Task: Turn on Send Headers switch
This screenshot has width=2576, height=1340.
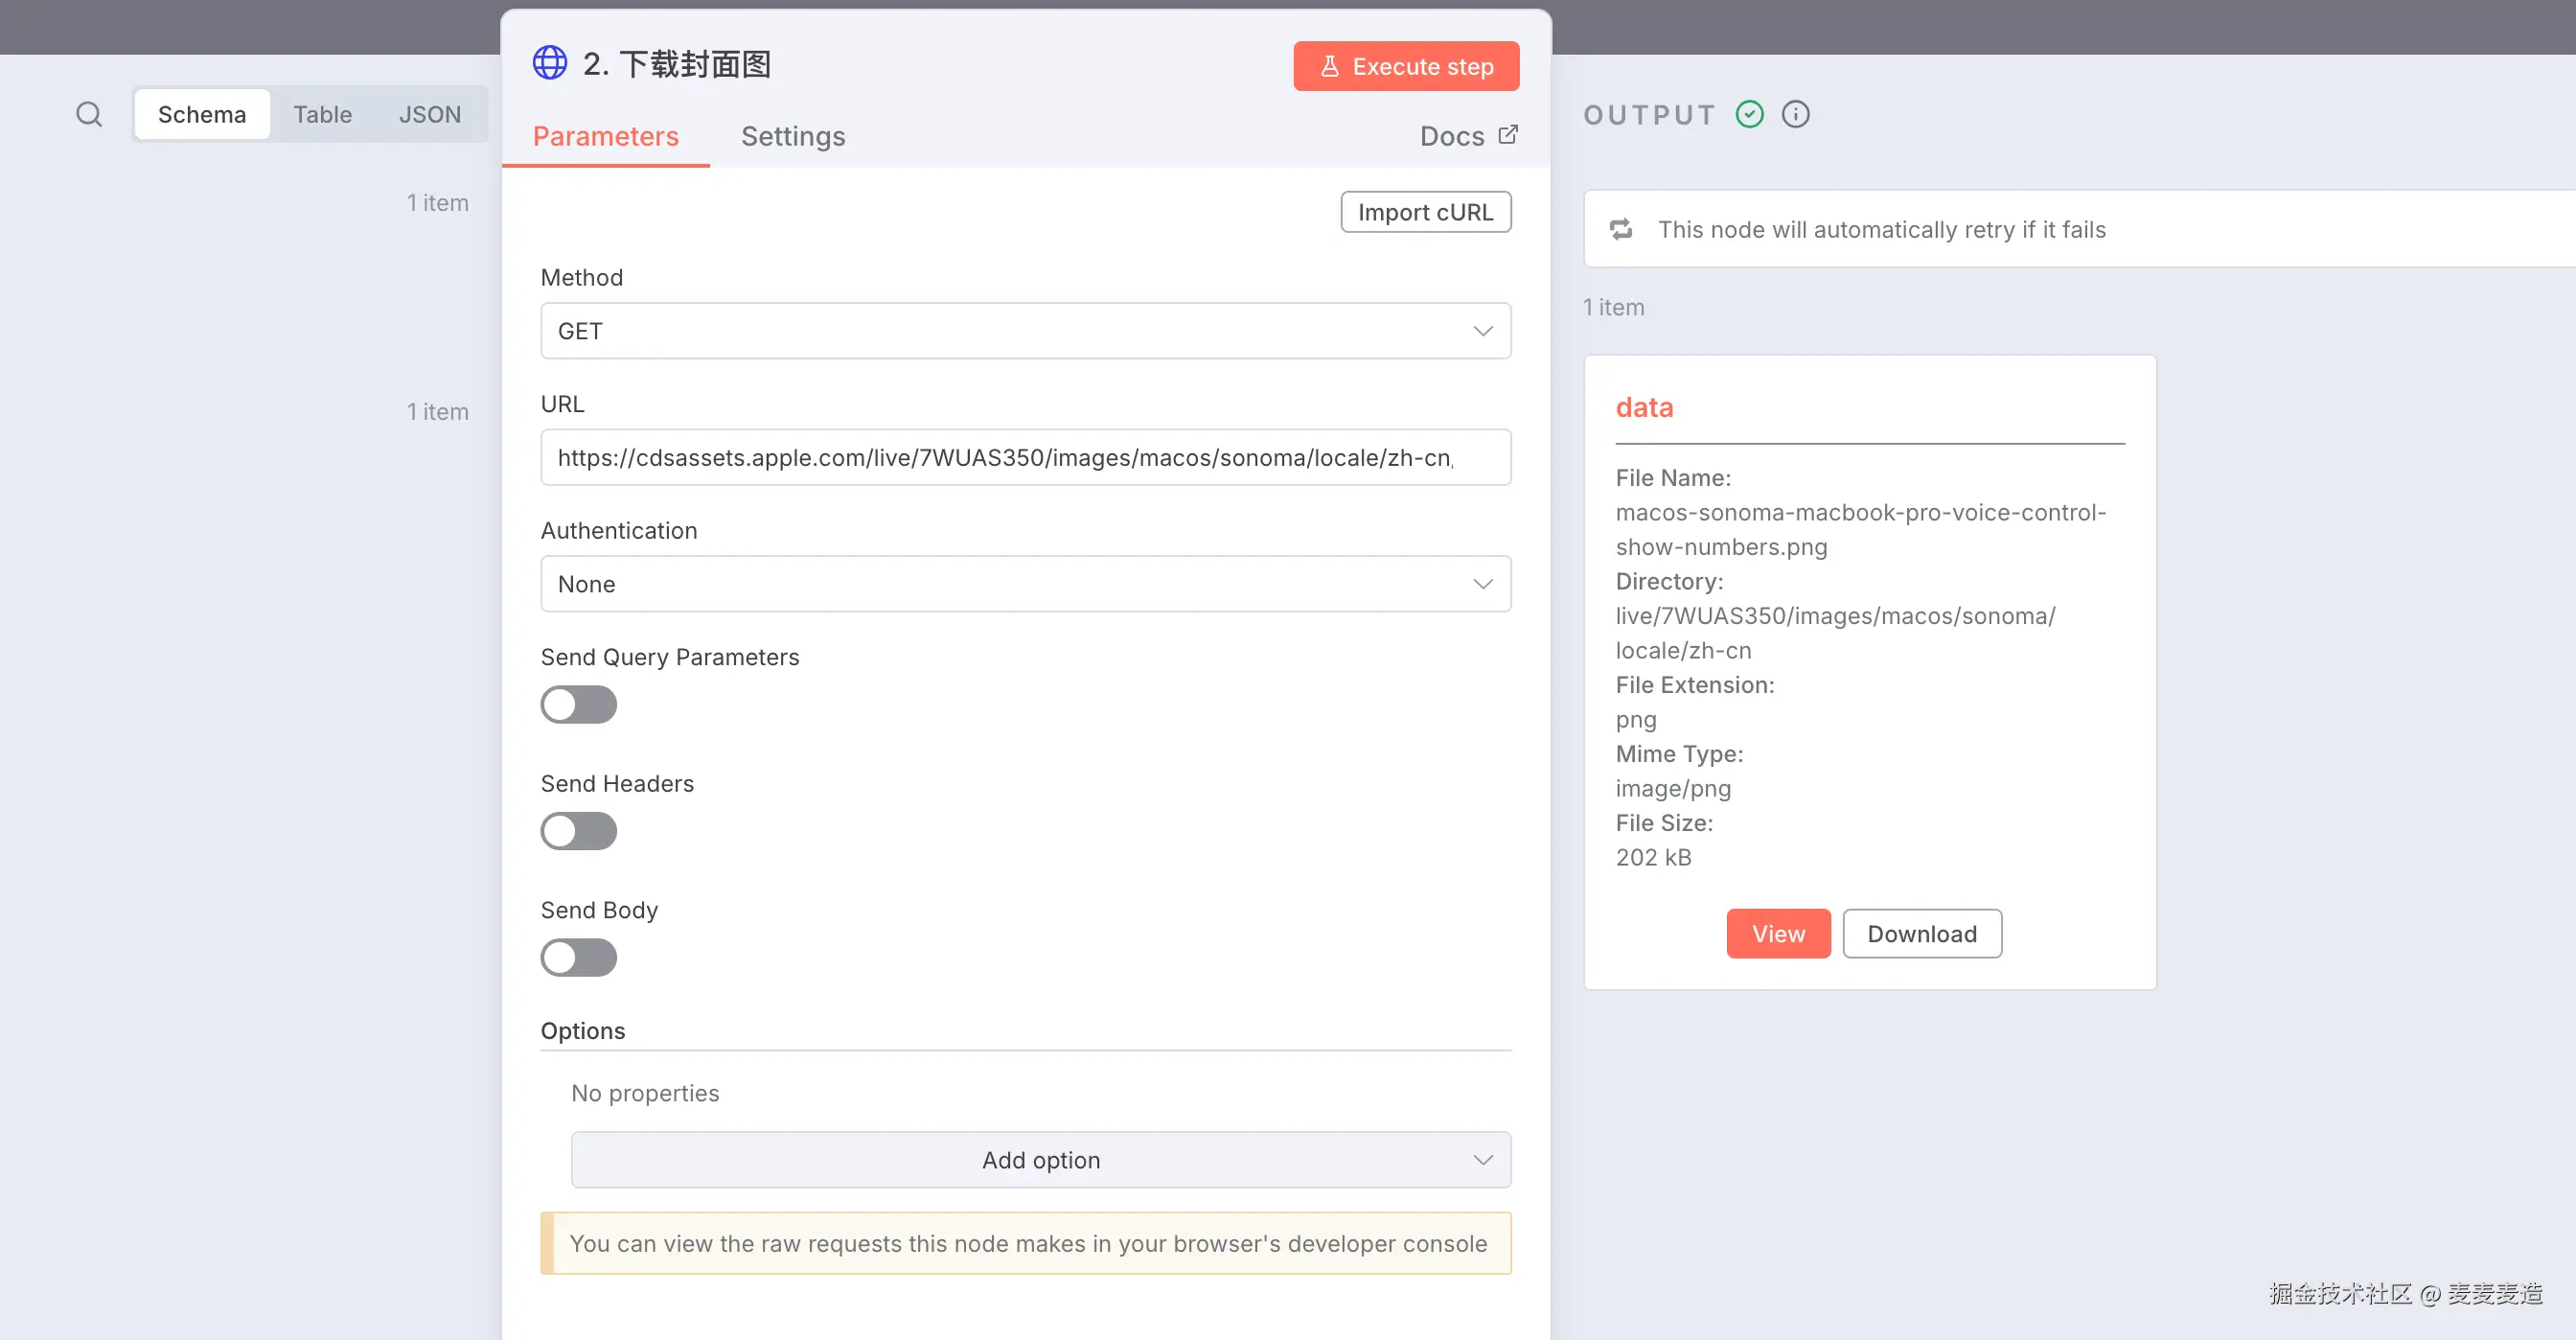Action: [578, 830]
